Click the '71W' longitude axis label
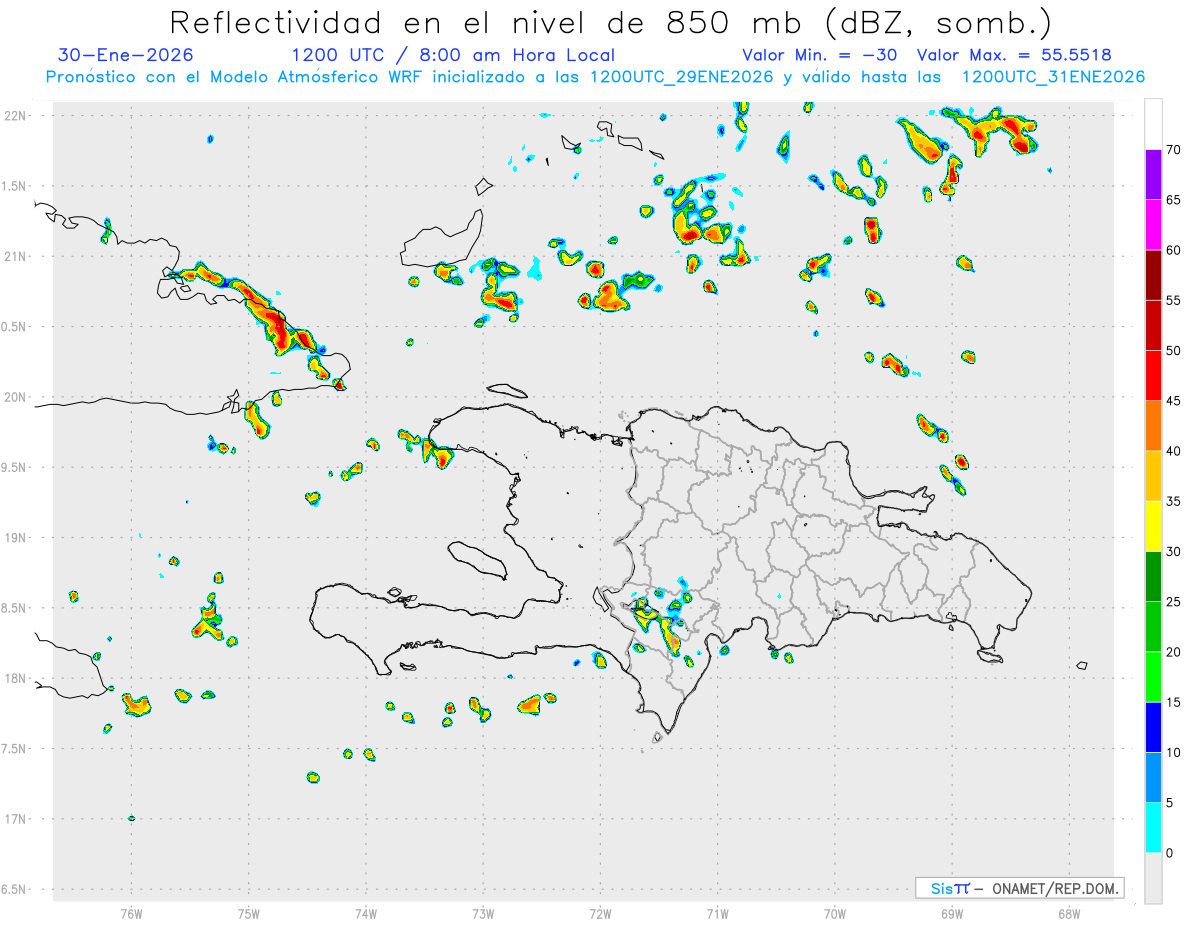This screenshot has width=1200, height=927. click(717, 914)
